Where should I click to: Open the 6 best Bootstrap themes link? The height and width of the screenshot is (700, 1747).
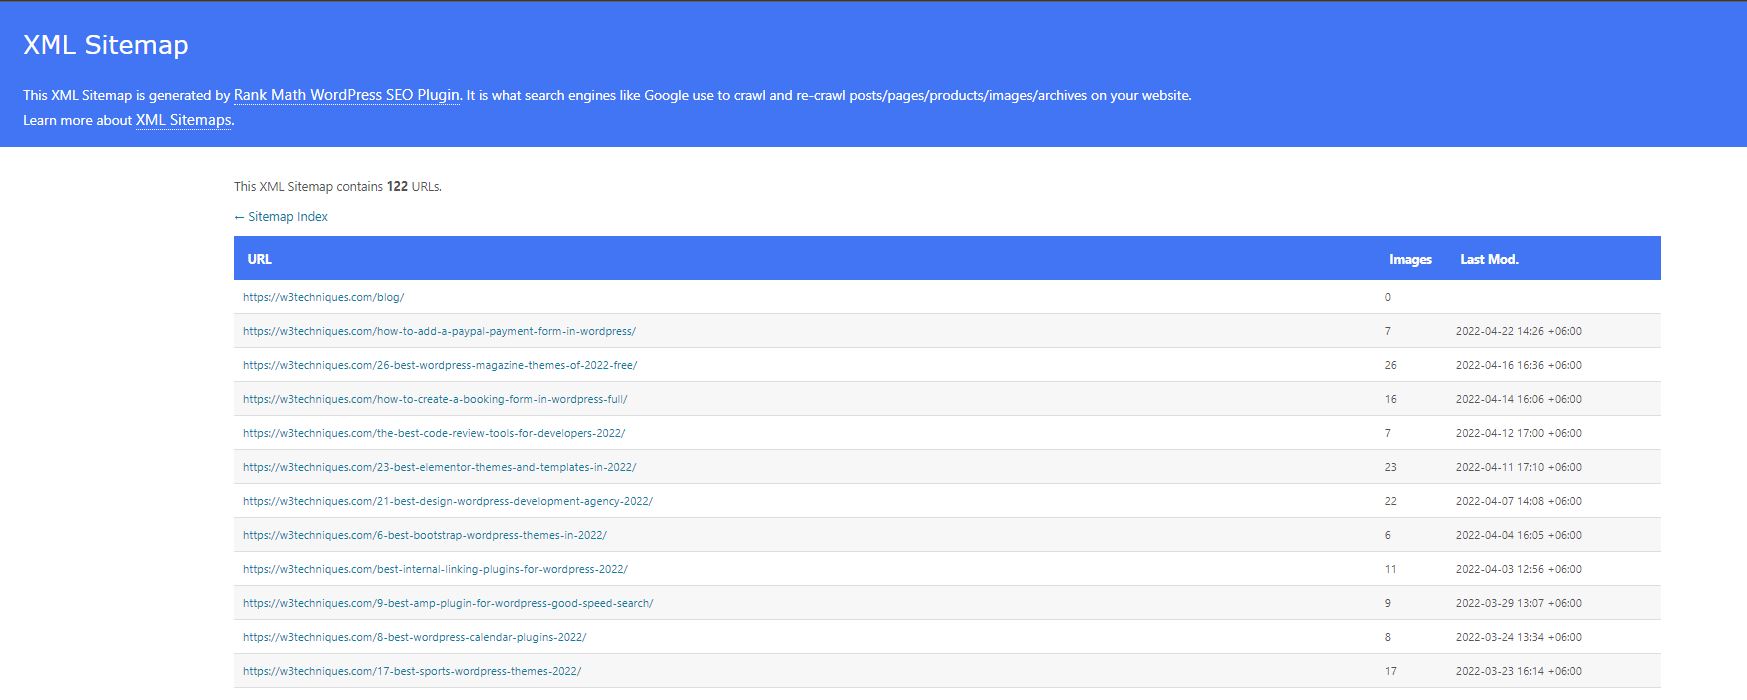(424, 535)
